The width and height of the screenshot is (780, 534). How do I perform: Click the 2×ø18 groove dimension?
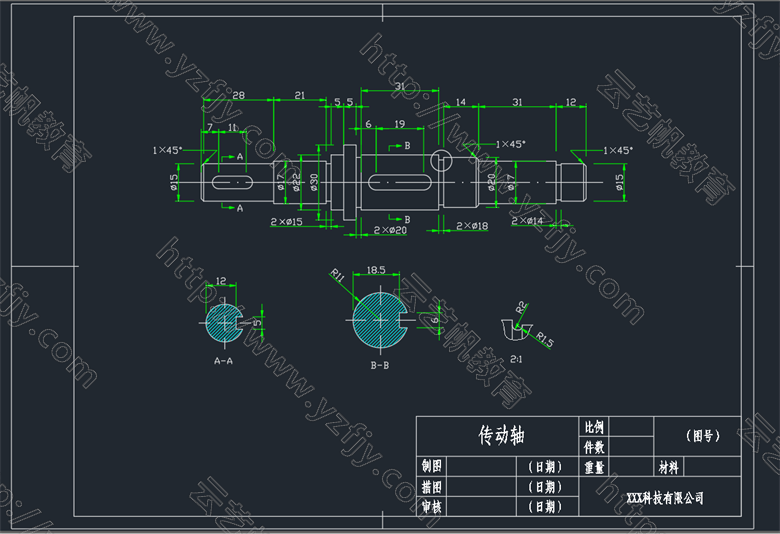pyautogui.click(x=472, y=226)
